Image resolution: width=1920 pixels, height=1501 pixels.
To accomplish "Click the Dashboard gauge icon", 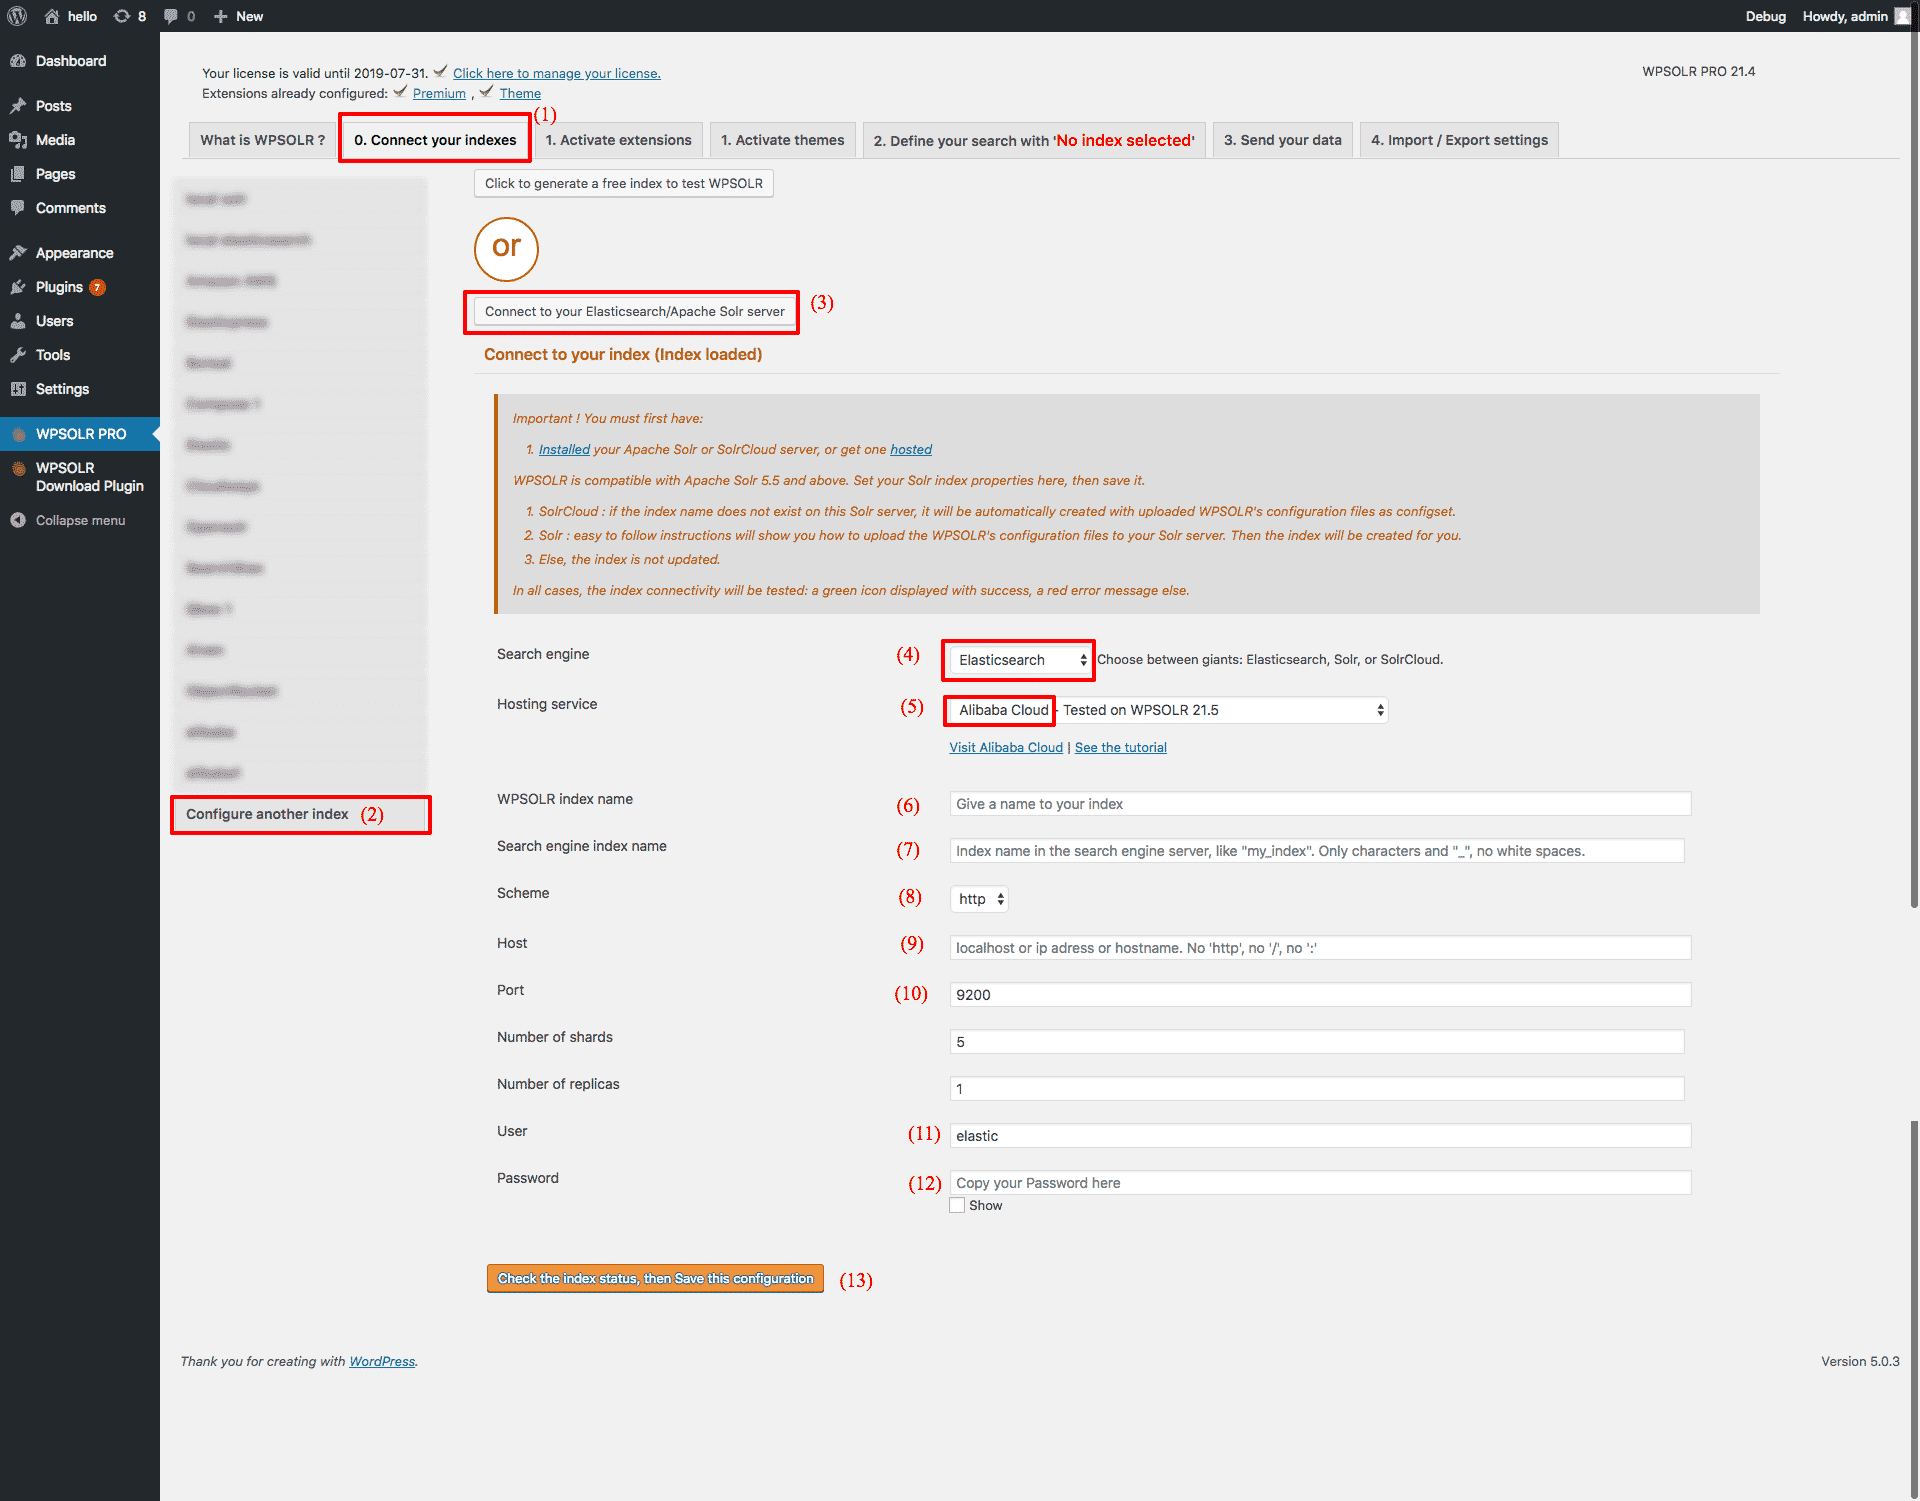I will (18, 61).
